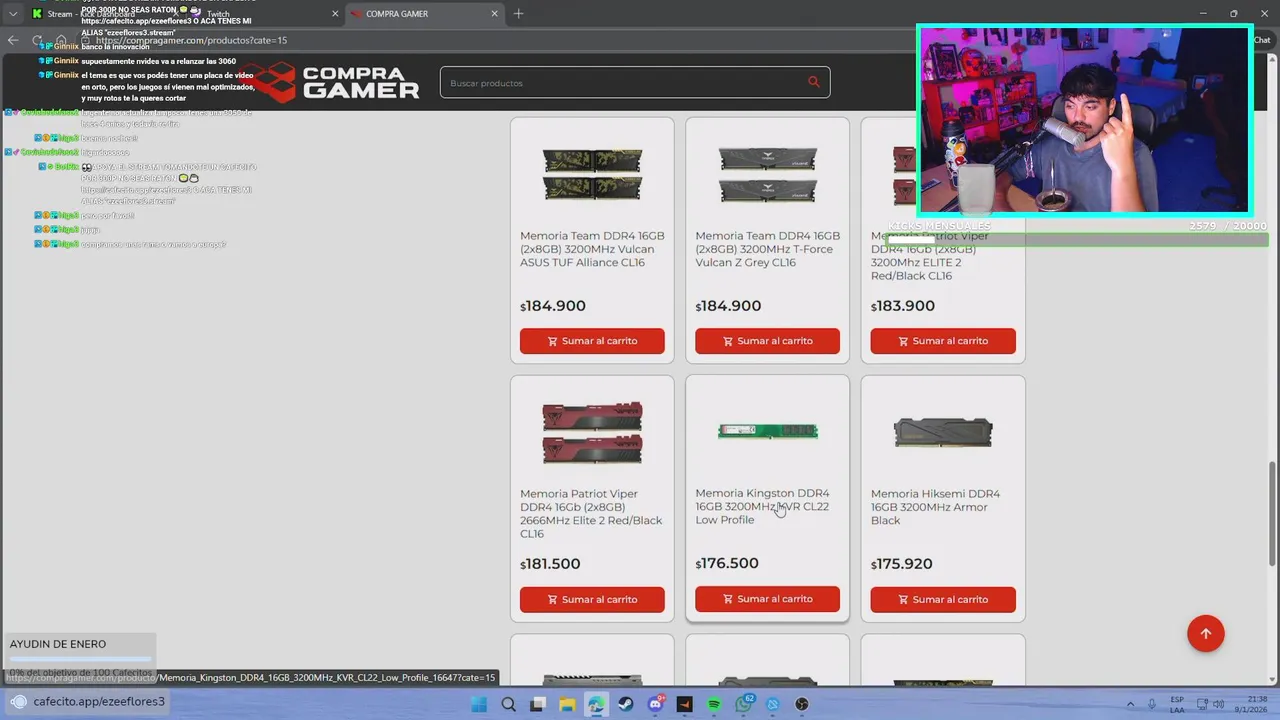Open Spotify from the taskbar
The width and height of the screenshot is (1280, 720).
pyautogui.click(x=714, y=704)
